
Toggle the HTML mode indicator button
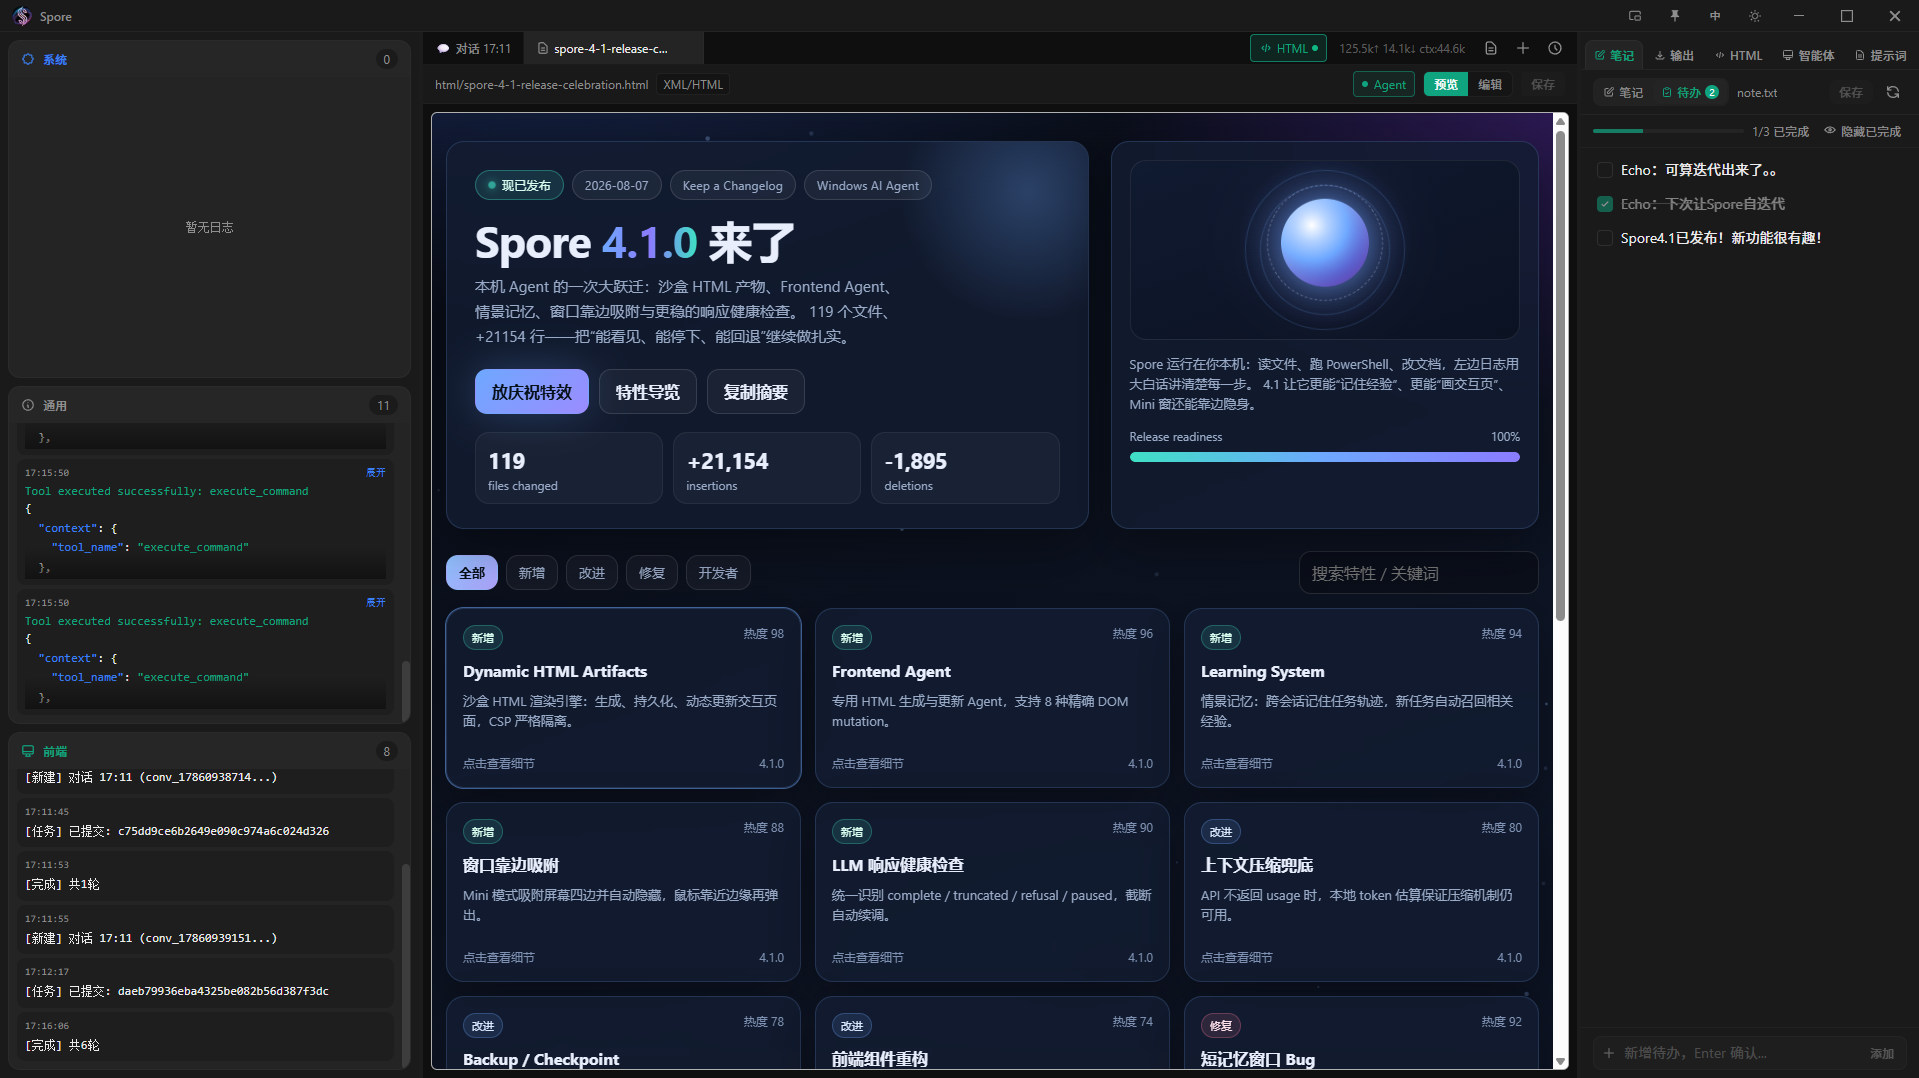[1288, 48]
